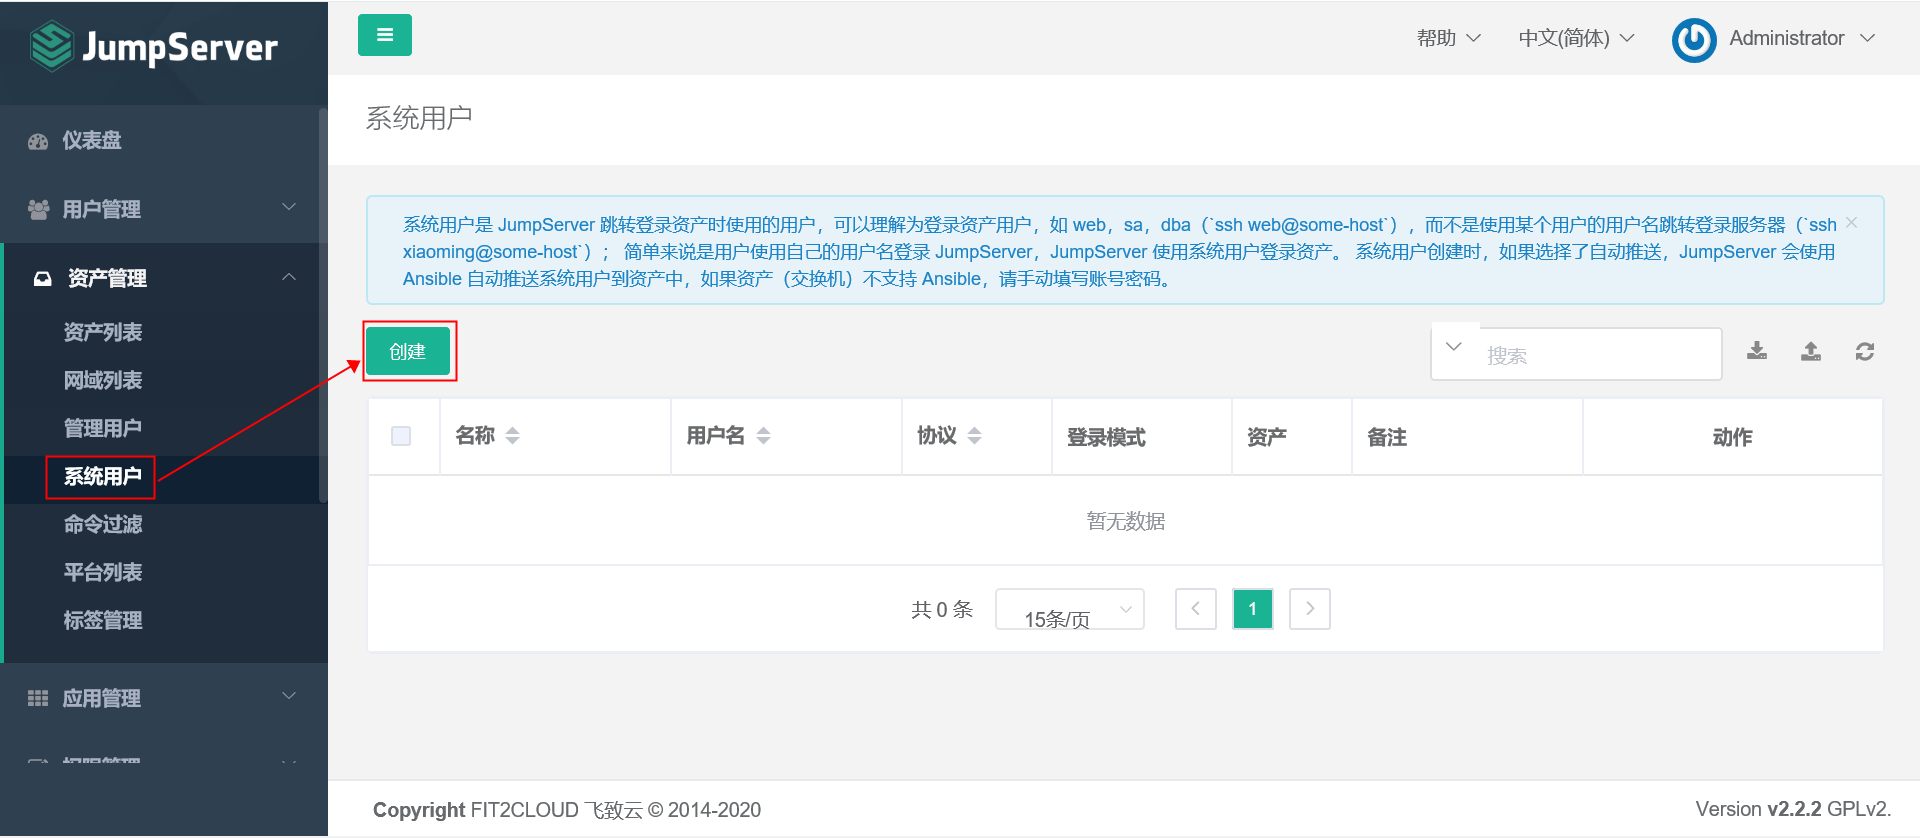Click the export download icon

pyautogui.click(x=1757, y=351)
